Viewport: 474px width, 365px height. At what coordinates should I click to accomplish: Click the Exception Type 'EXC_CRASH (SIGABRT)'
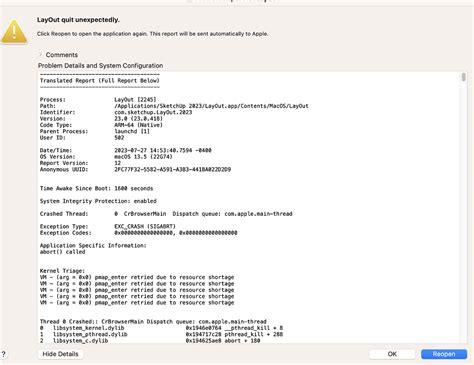click(x=145, y=226)
